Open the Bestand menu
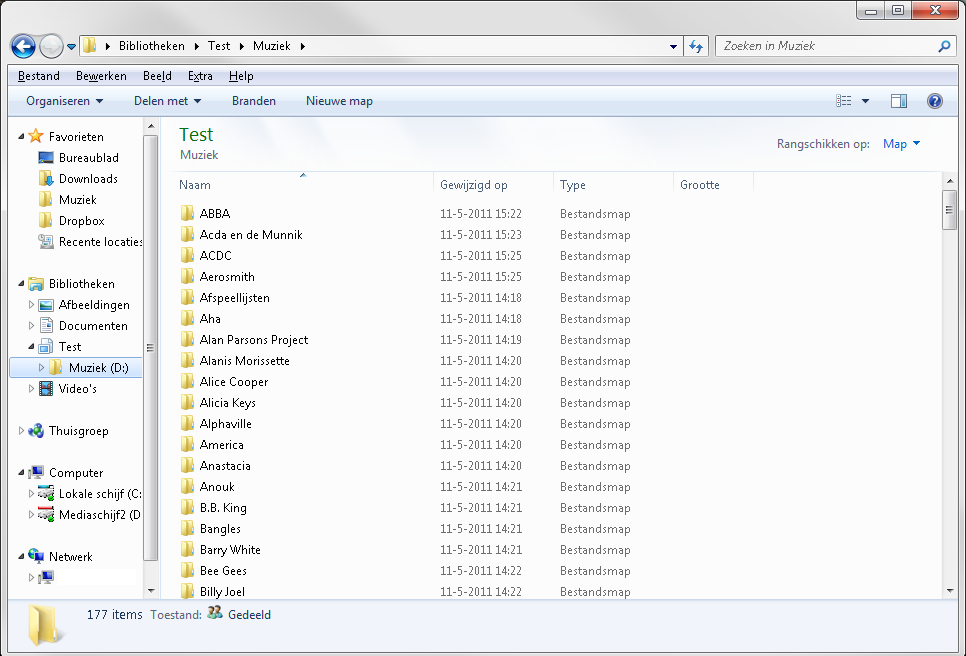Image resolution: width=966 pixels, height=656 pixels. coord(39,76)
